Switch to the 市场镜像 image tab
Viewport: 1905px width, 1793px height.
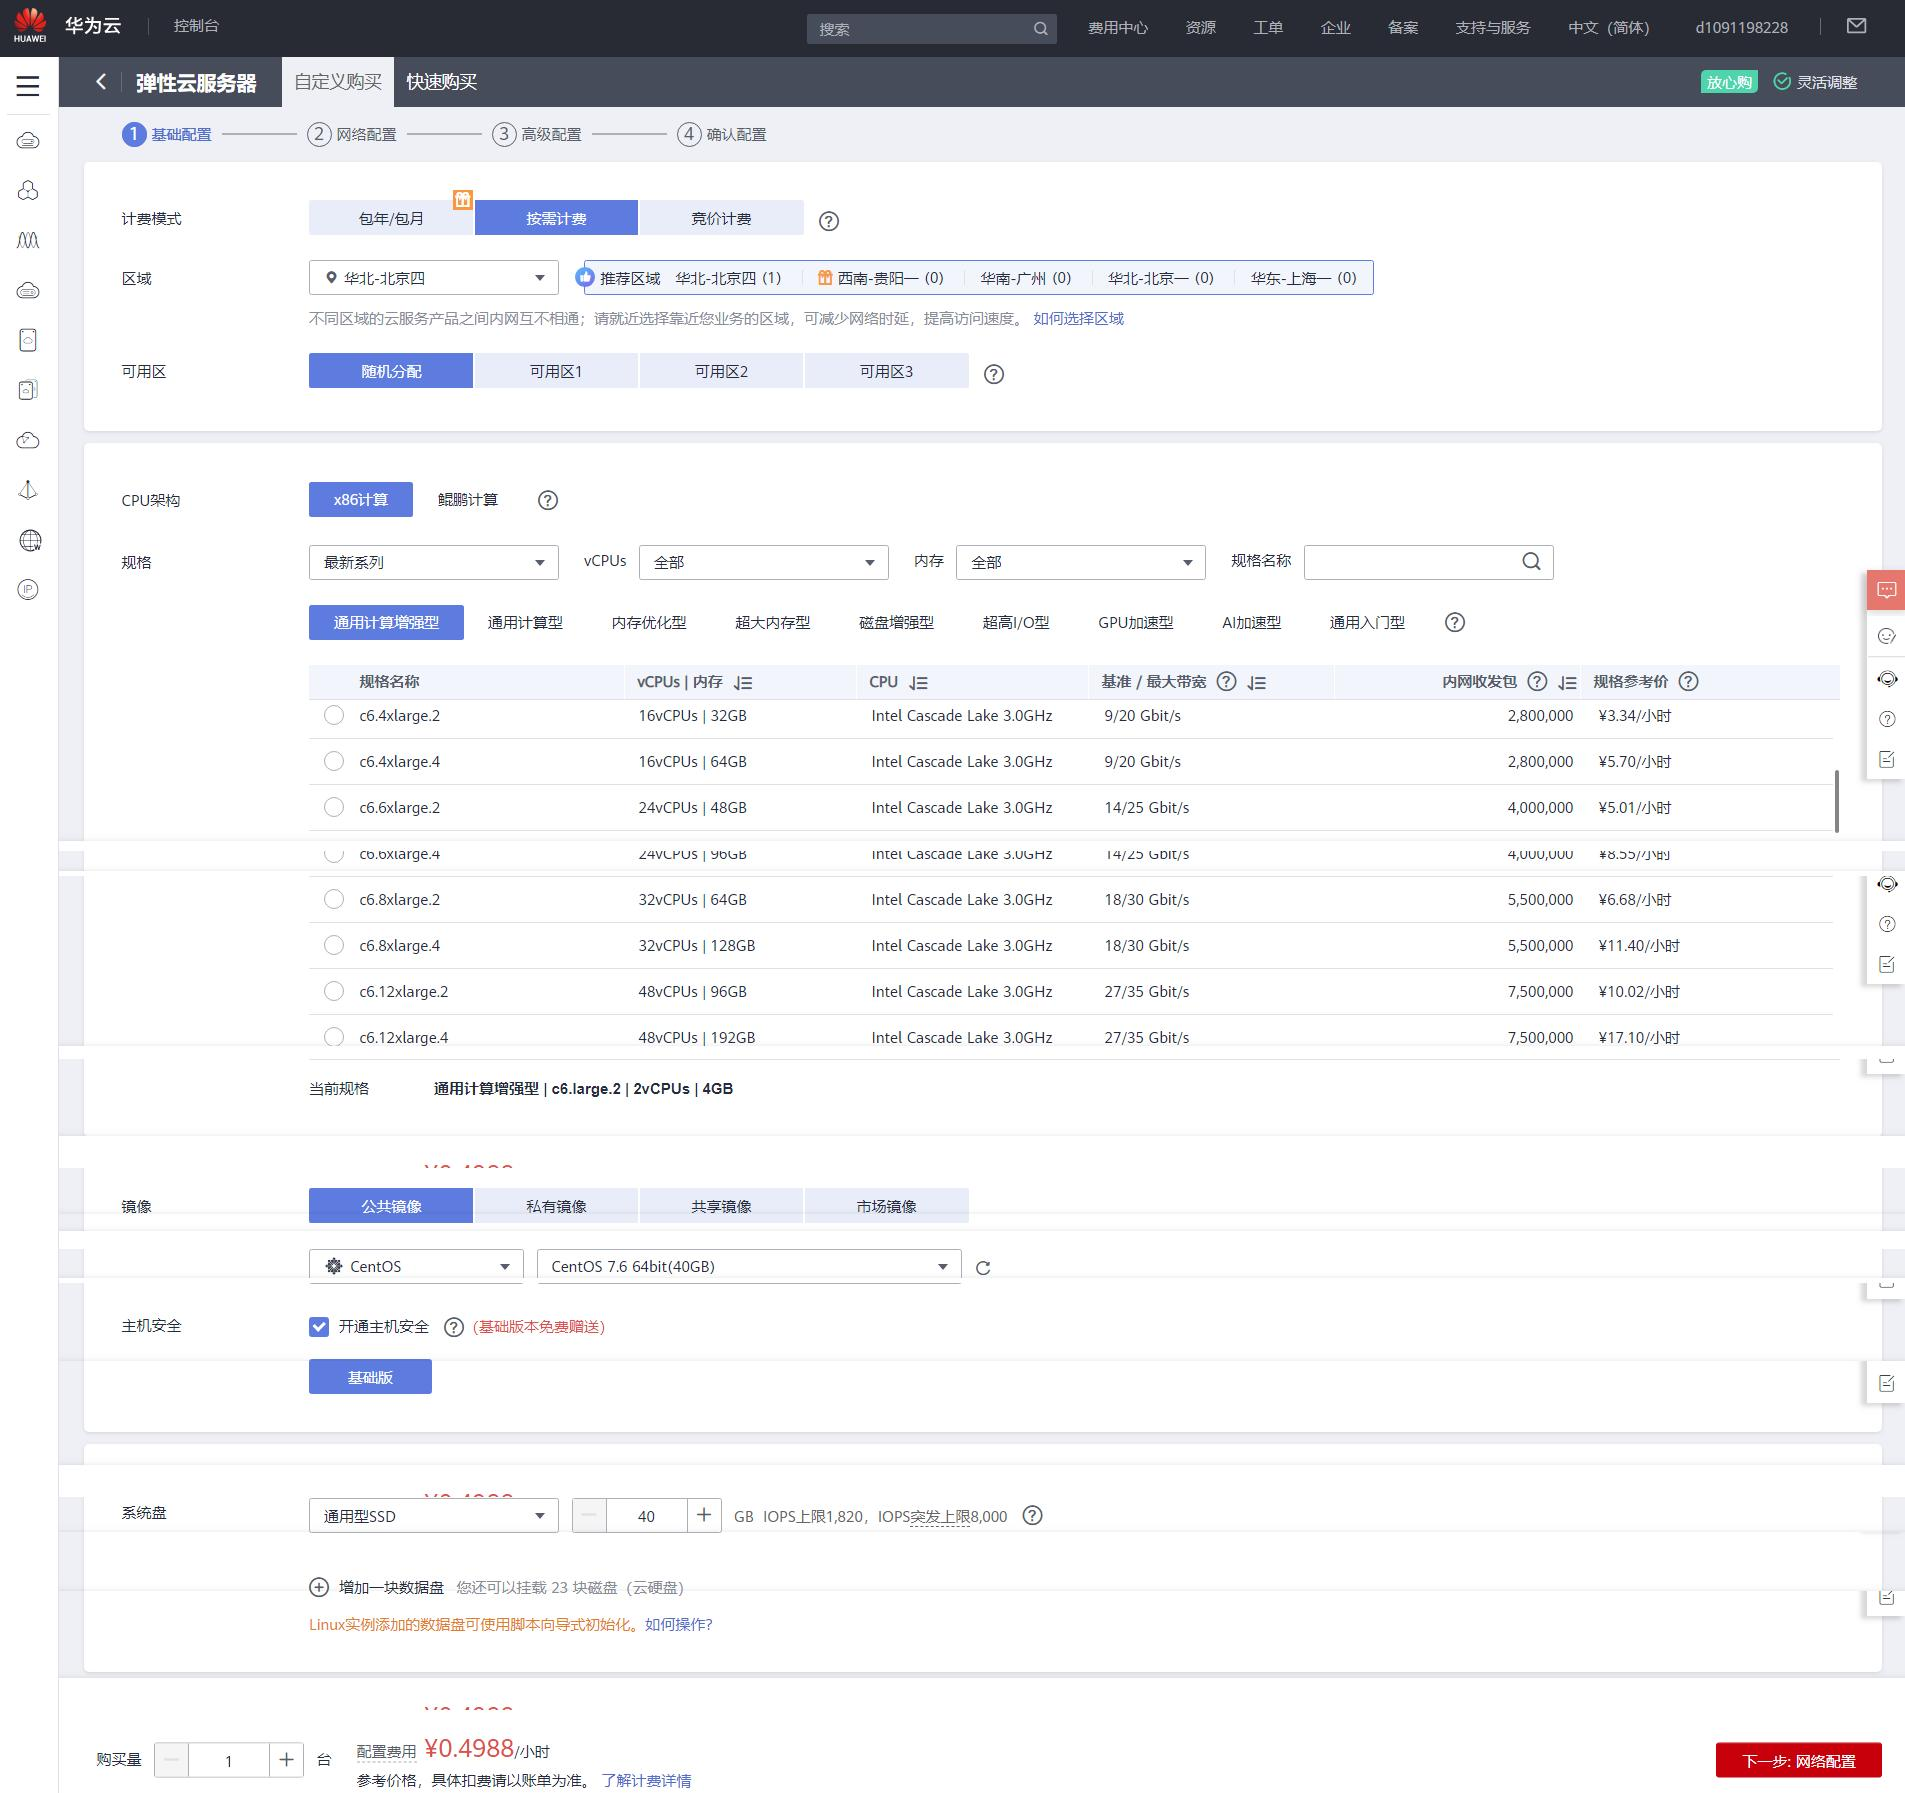pyautogui.click(x=886, y=1206)
